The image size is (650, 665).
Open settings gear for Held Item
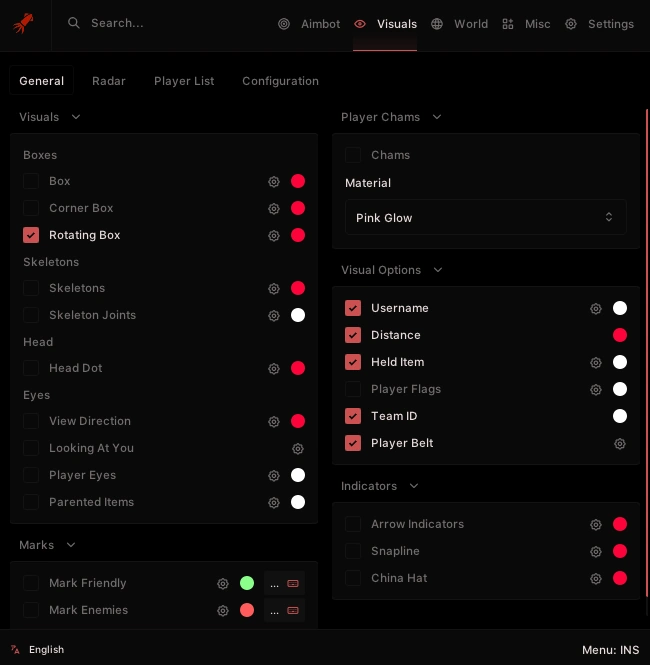click(x=596, y=362)
